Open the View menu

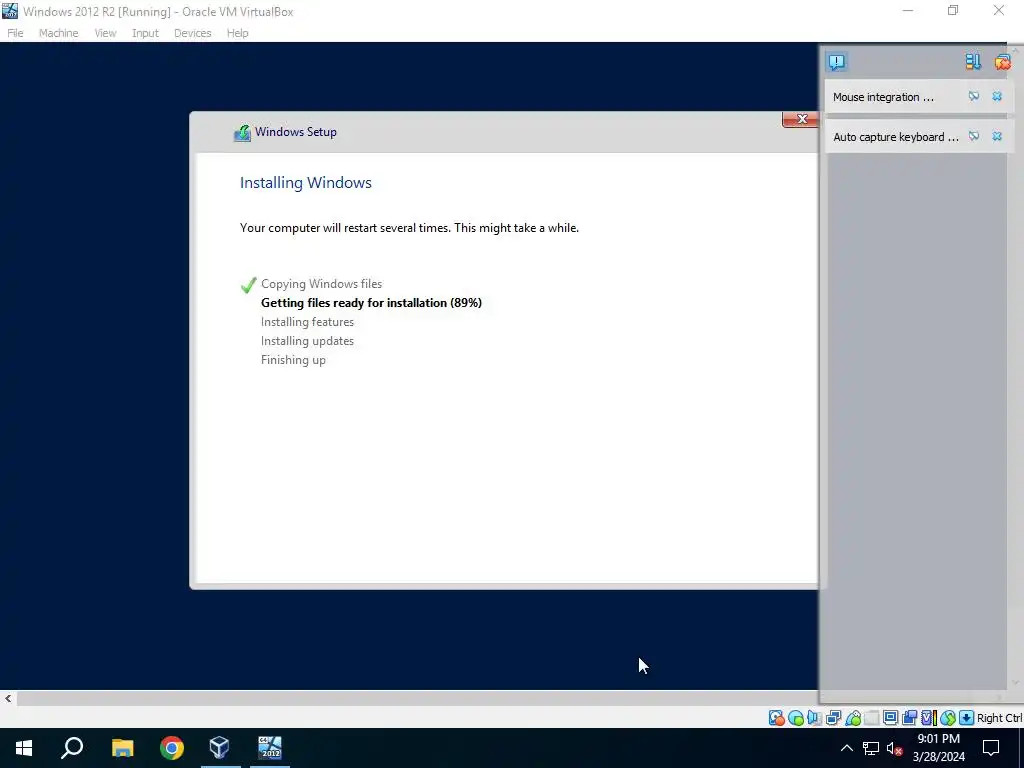coord(105,33)
